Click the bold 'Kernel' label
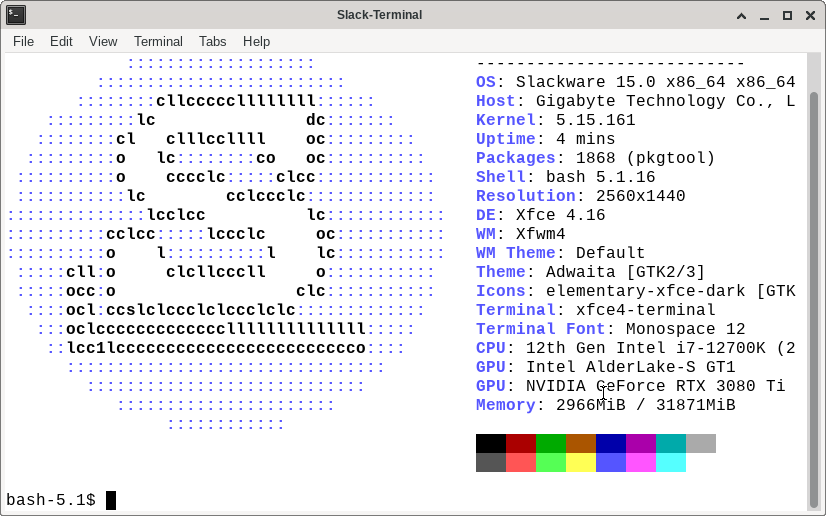This screenshot has height=516, width=826. tap(506, 120)
